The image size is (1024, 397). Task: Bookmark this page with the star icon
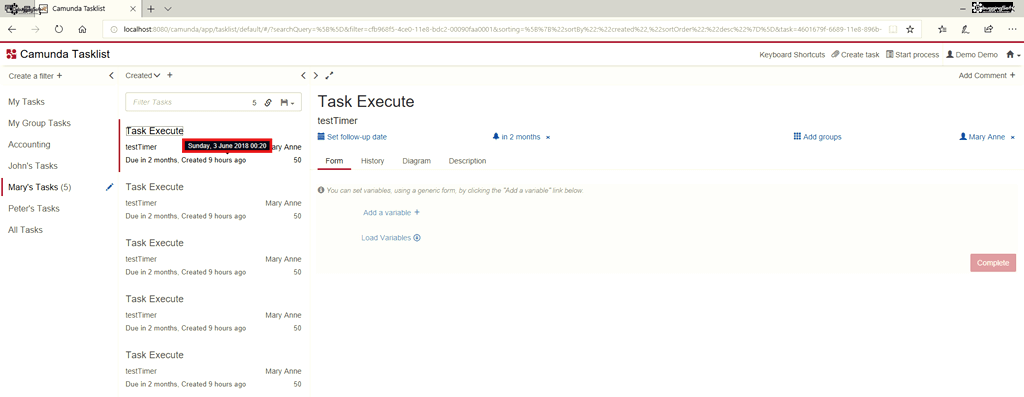910,29
